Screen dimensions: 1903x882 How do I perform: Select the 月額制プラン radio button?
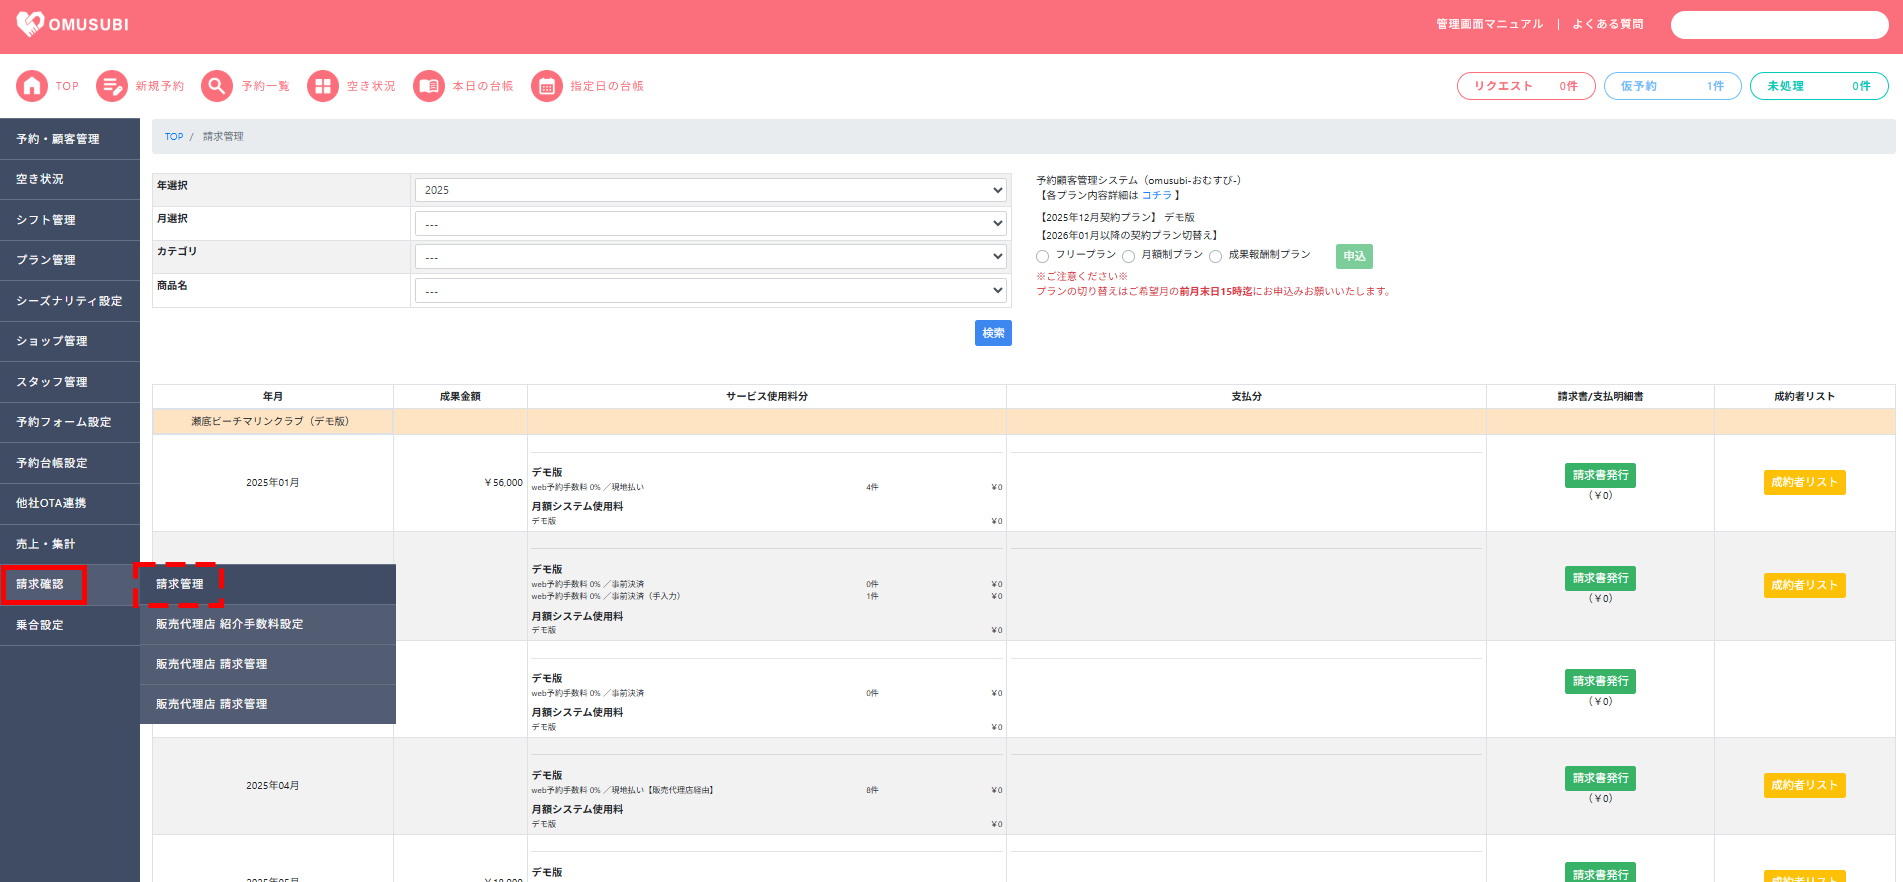(x=1128, y=256)
